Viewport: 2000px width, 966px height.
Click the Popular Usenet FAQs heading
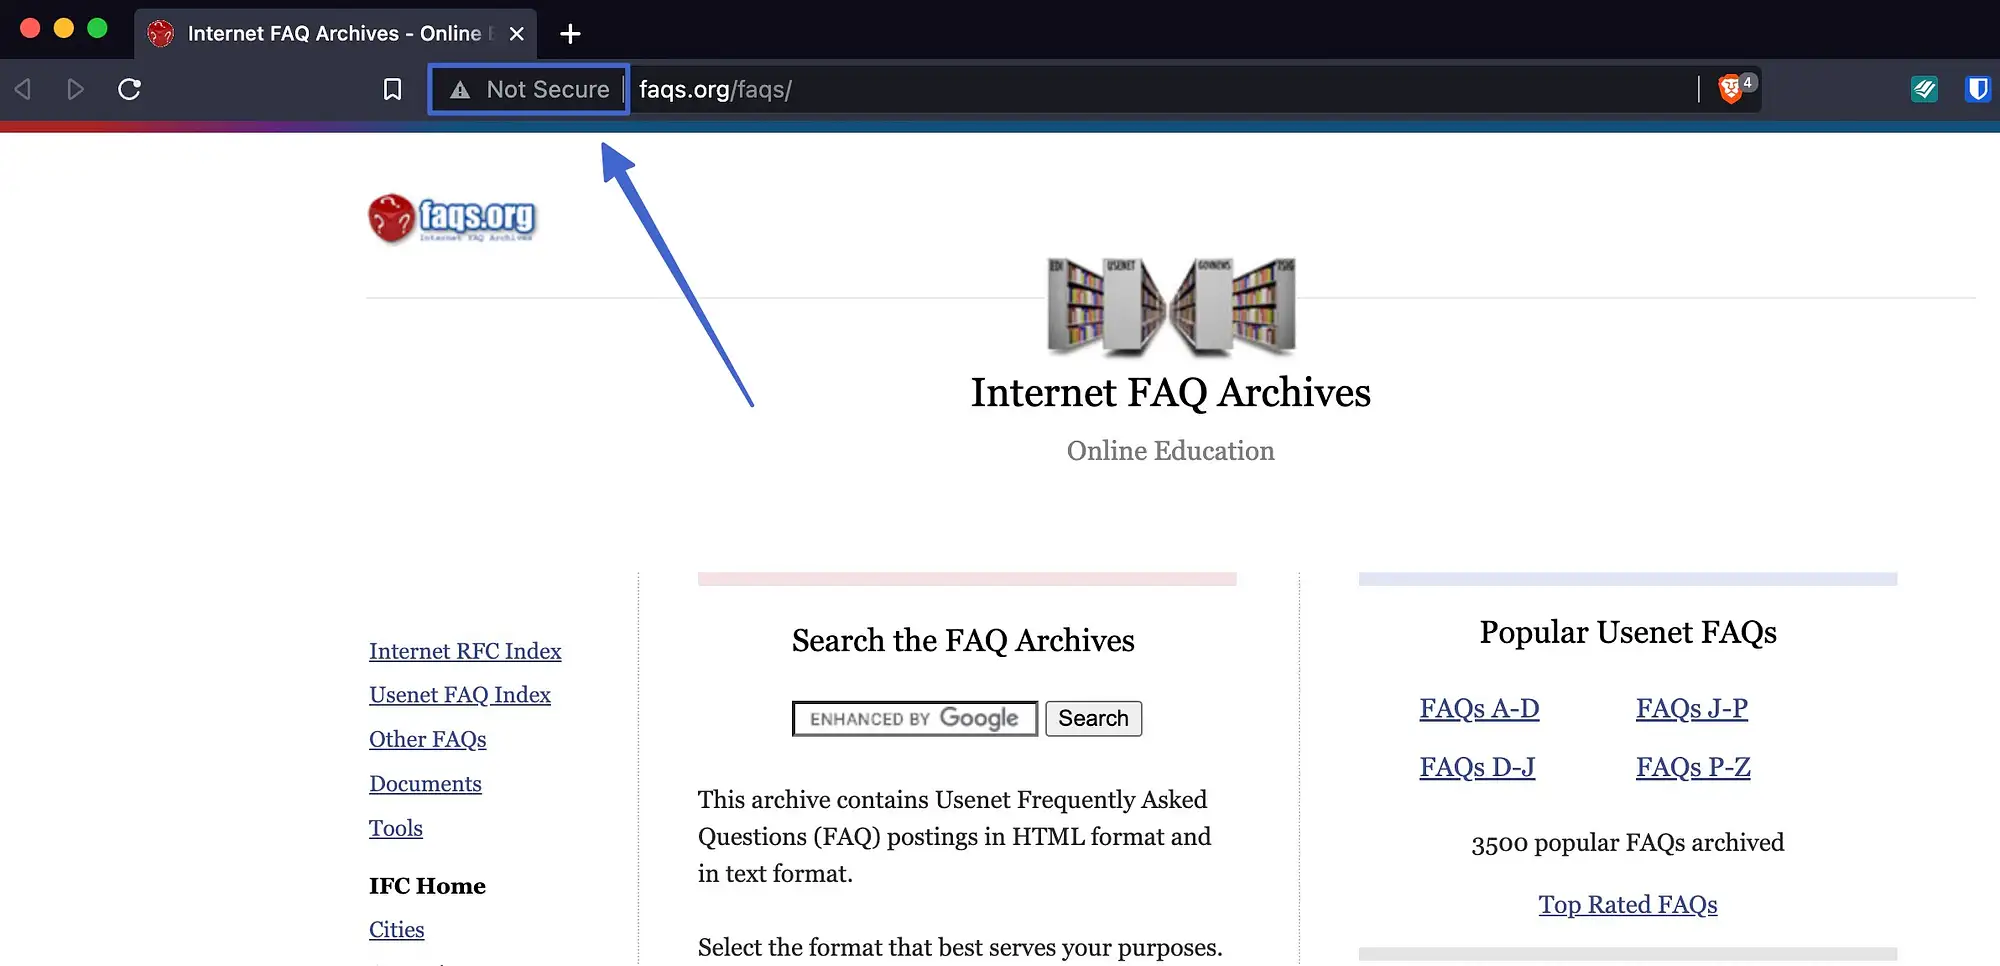pos(1628,633)
